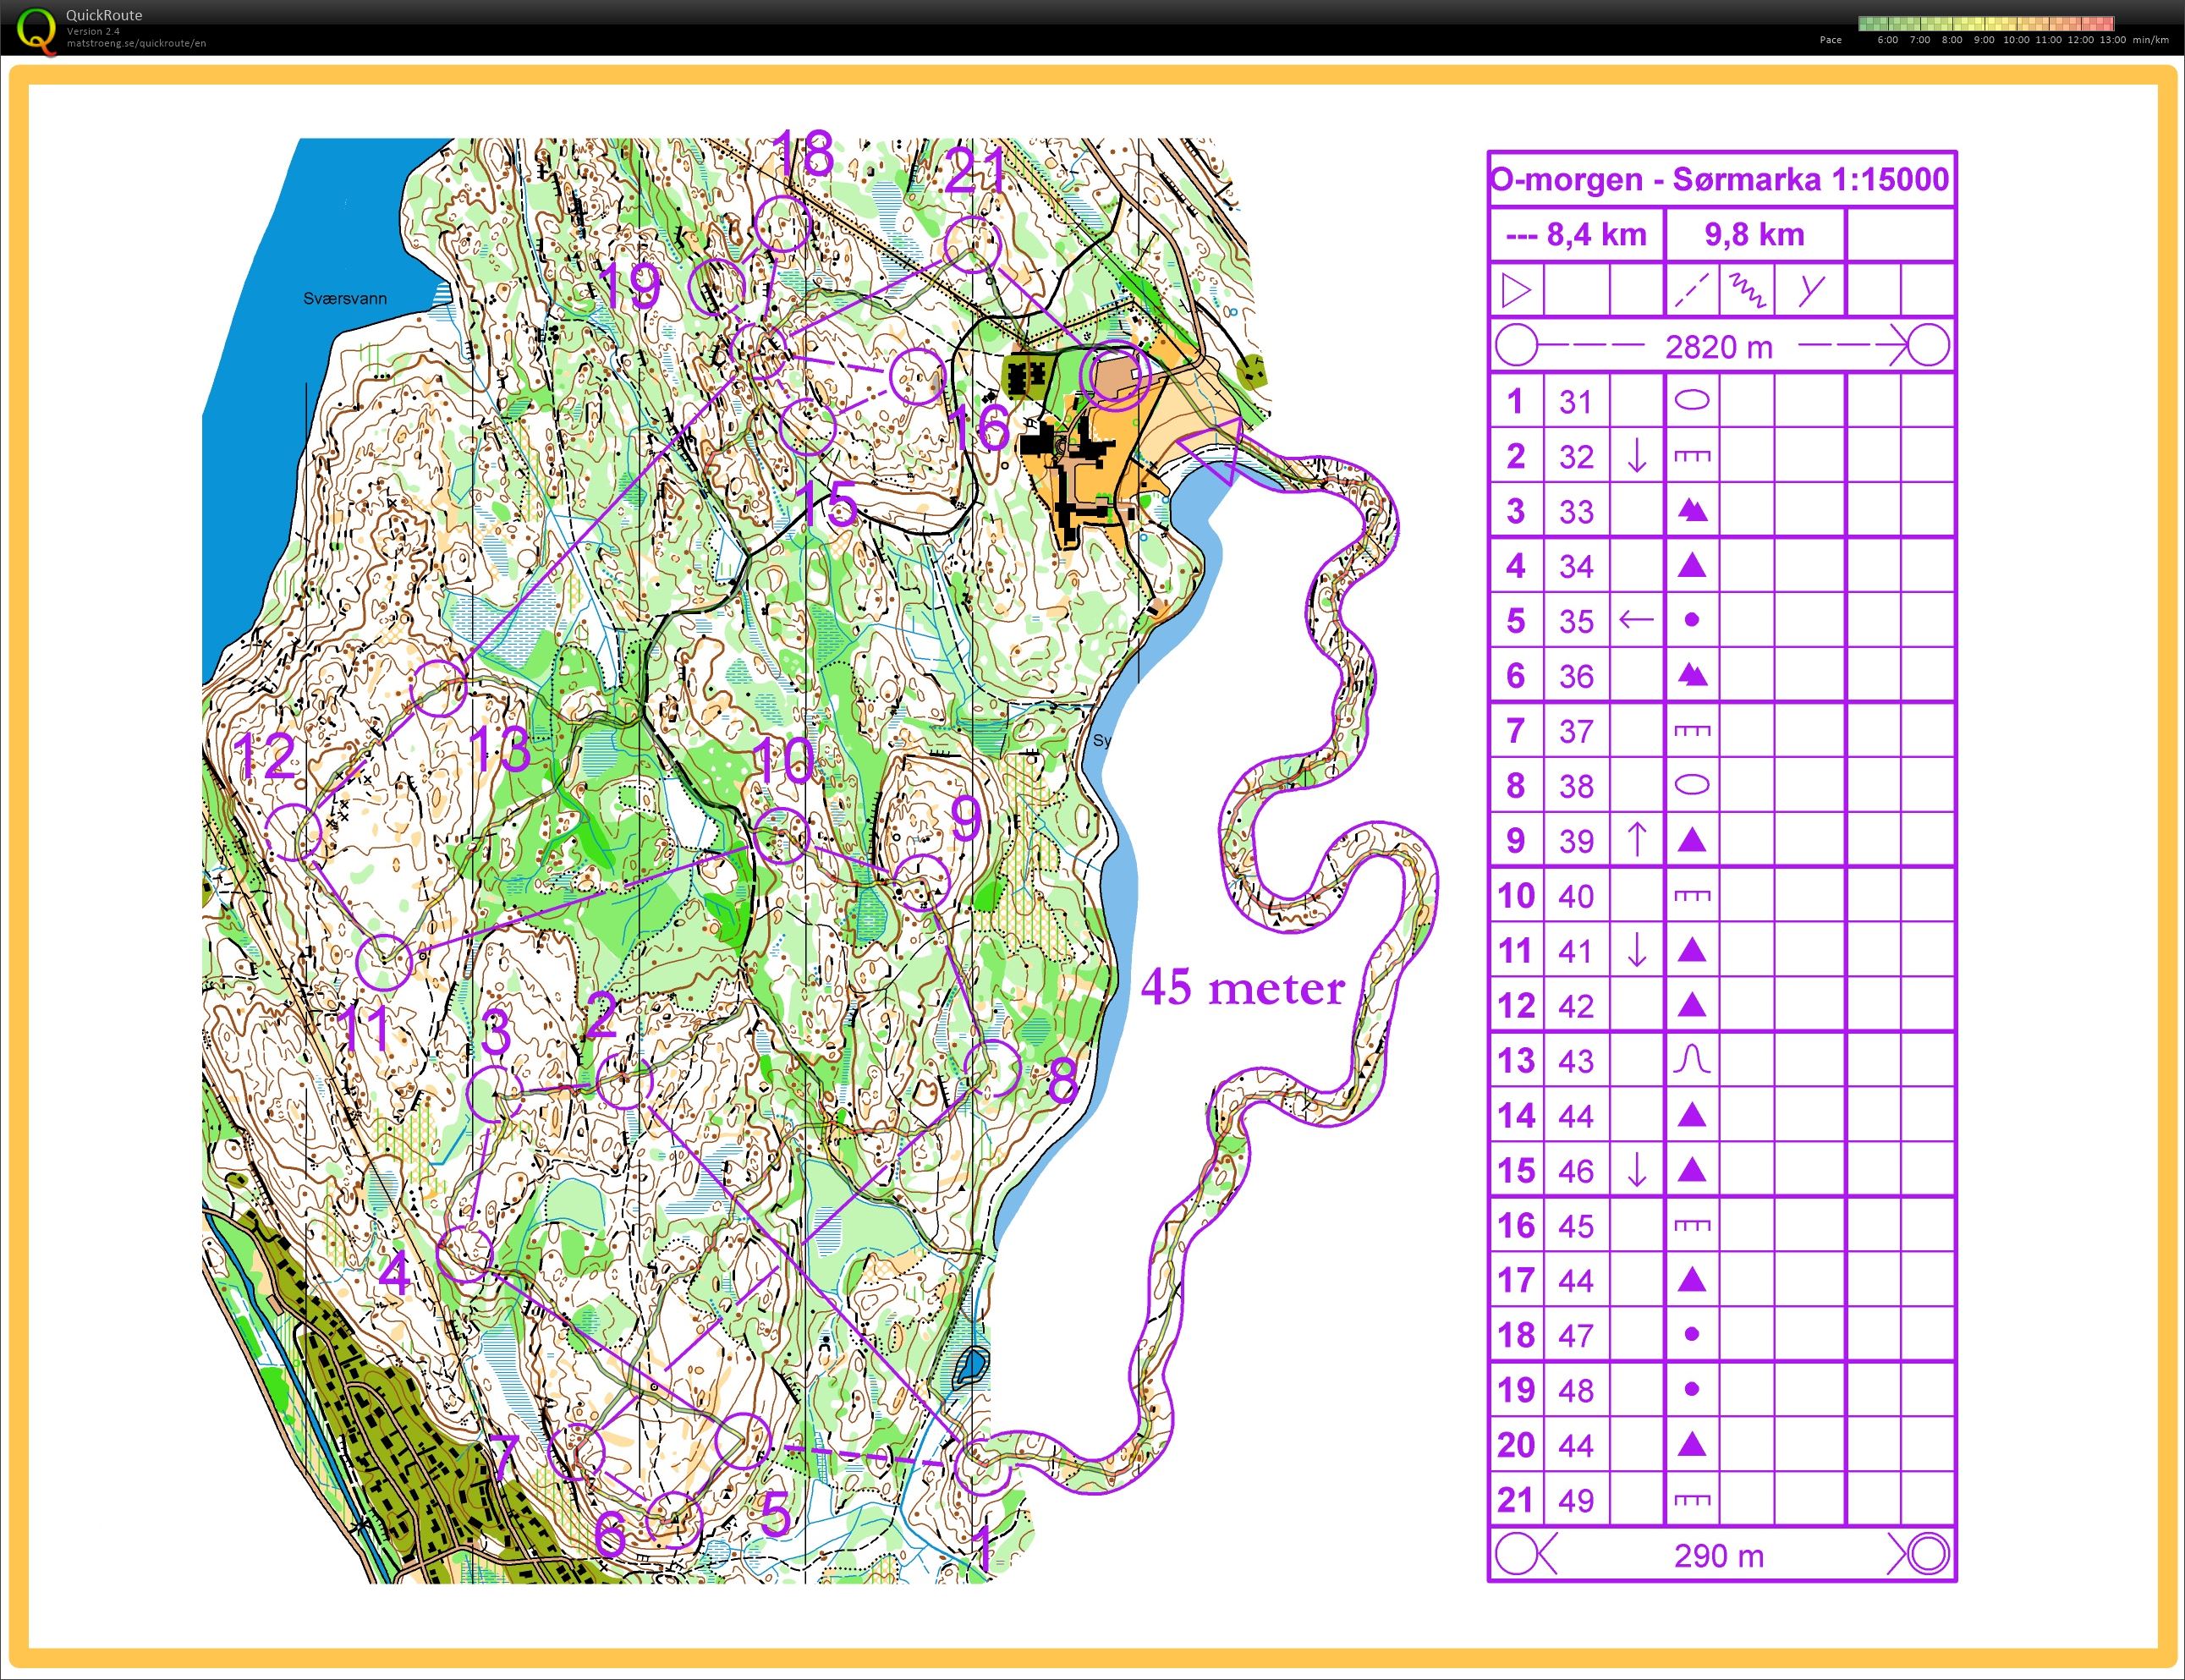Image resolution: width=2185 pixels, height=1680 pixels.
Task: Click the cliff symbol for control 2
Action: pos(1691,457)
